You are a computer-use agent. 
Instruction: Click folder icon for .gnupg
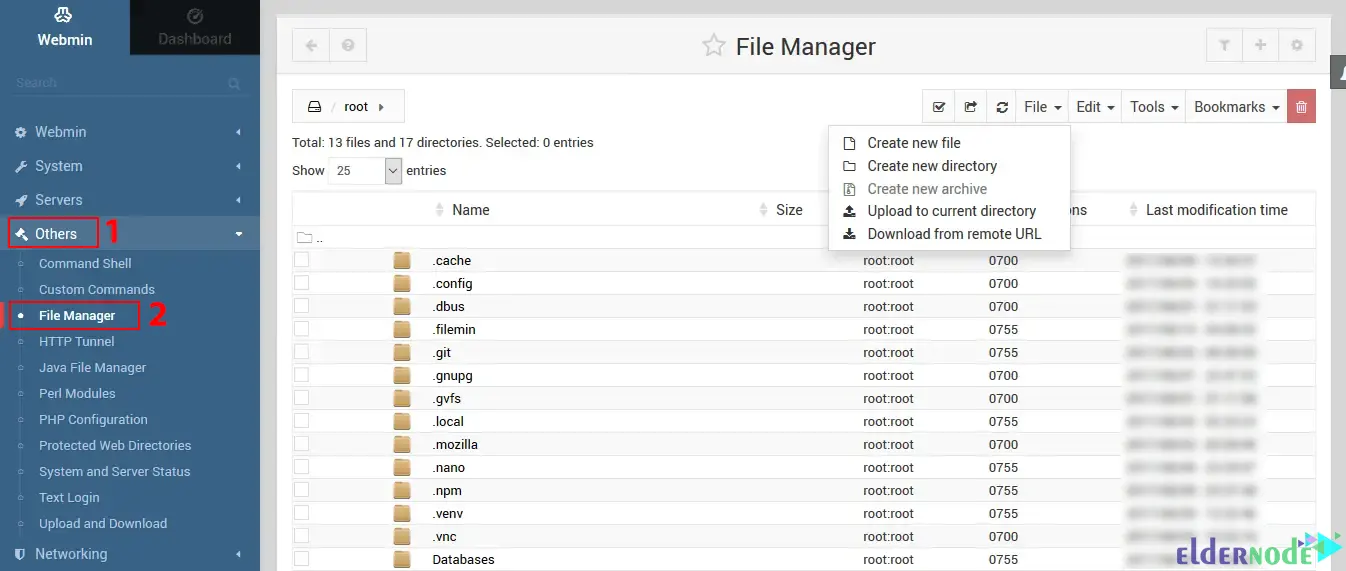tap(402, 375)
